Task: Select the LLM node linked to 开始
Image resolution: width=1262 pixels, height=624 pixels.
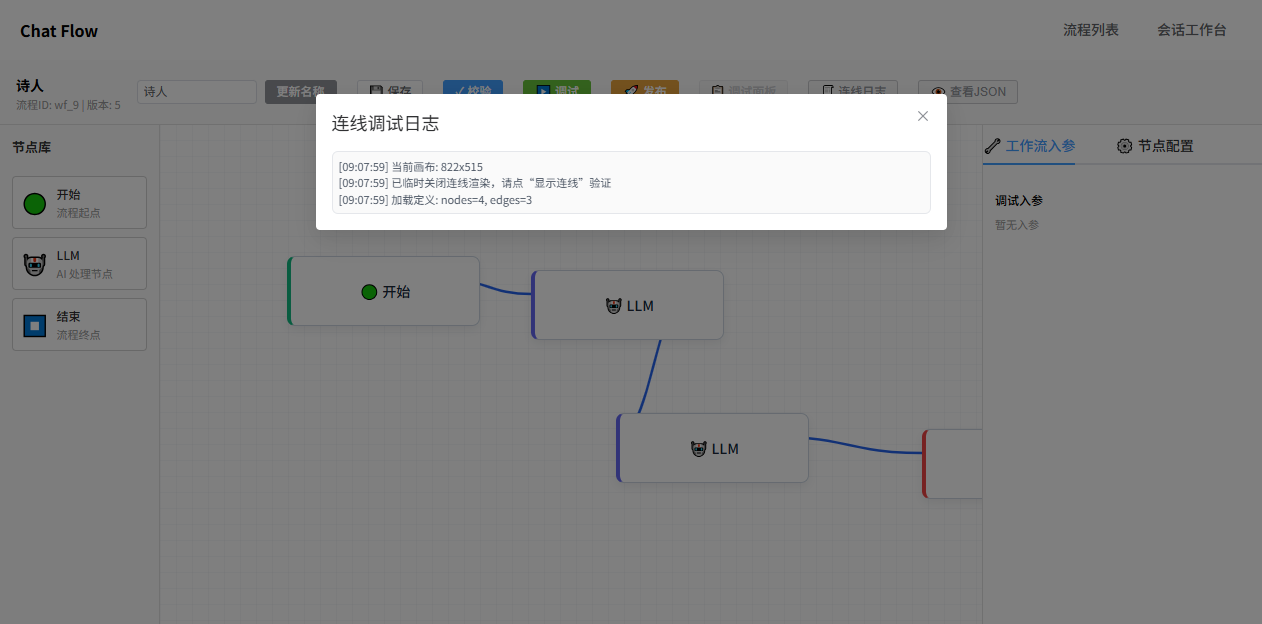Action: point(627,305)
